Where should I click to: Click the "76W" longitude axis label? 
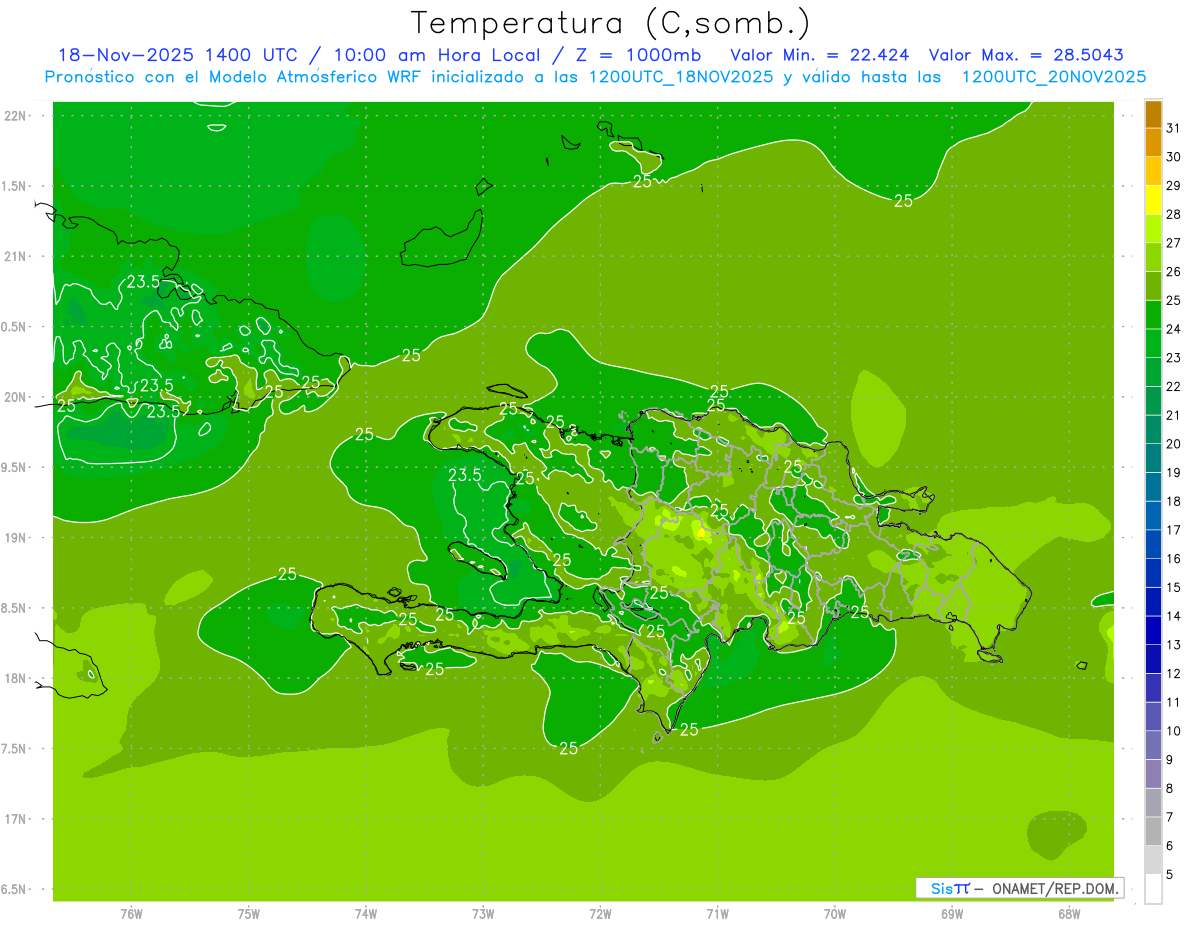[x=131, y=914]
